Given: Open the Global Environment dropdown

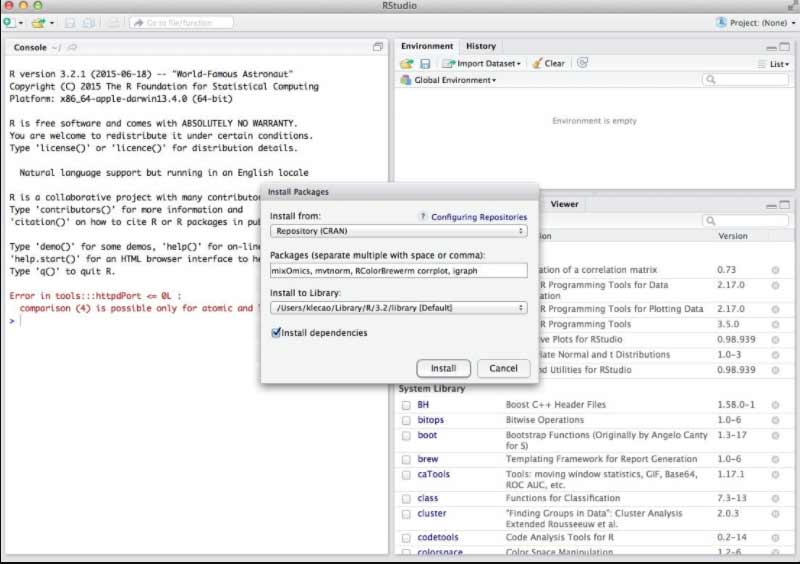Looking at the screenshot, I should [448, 80].
